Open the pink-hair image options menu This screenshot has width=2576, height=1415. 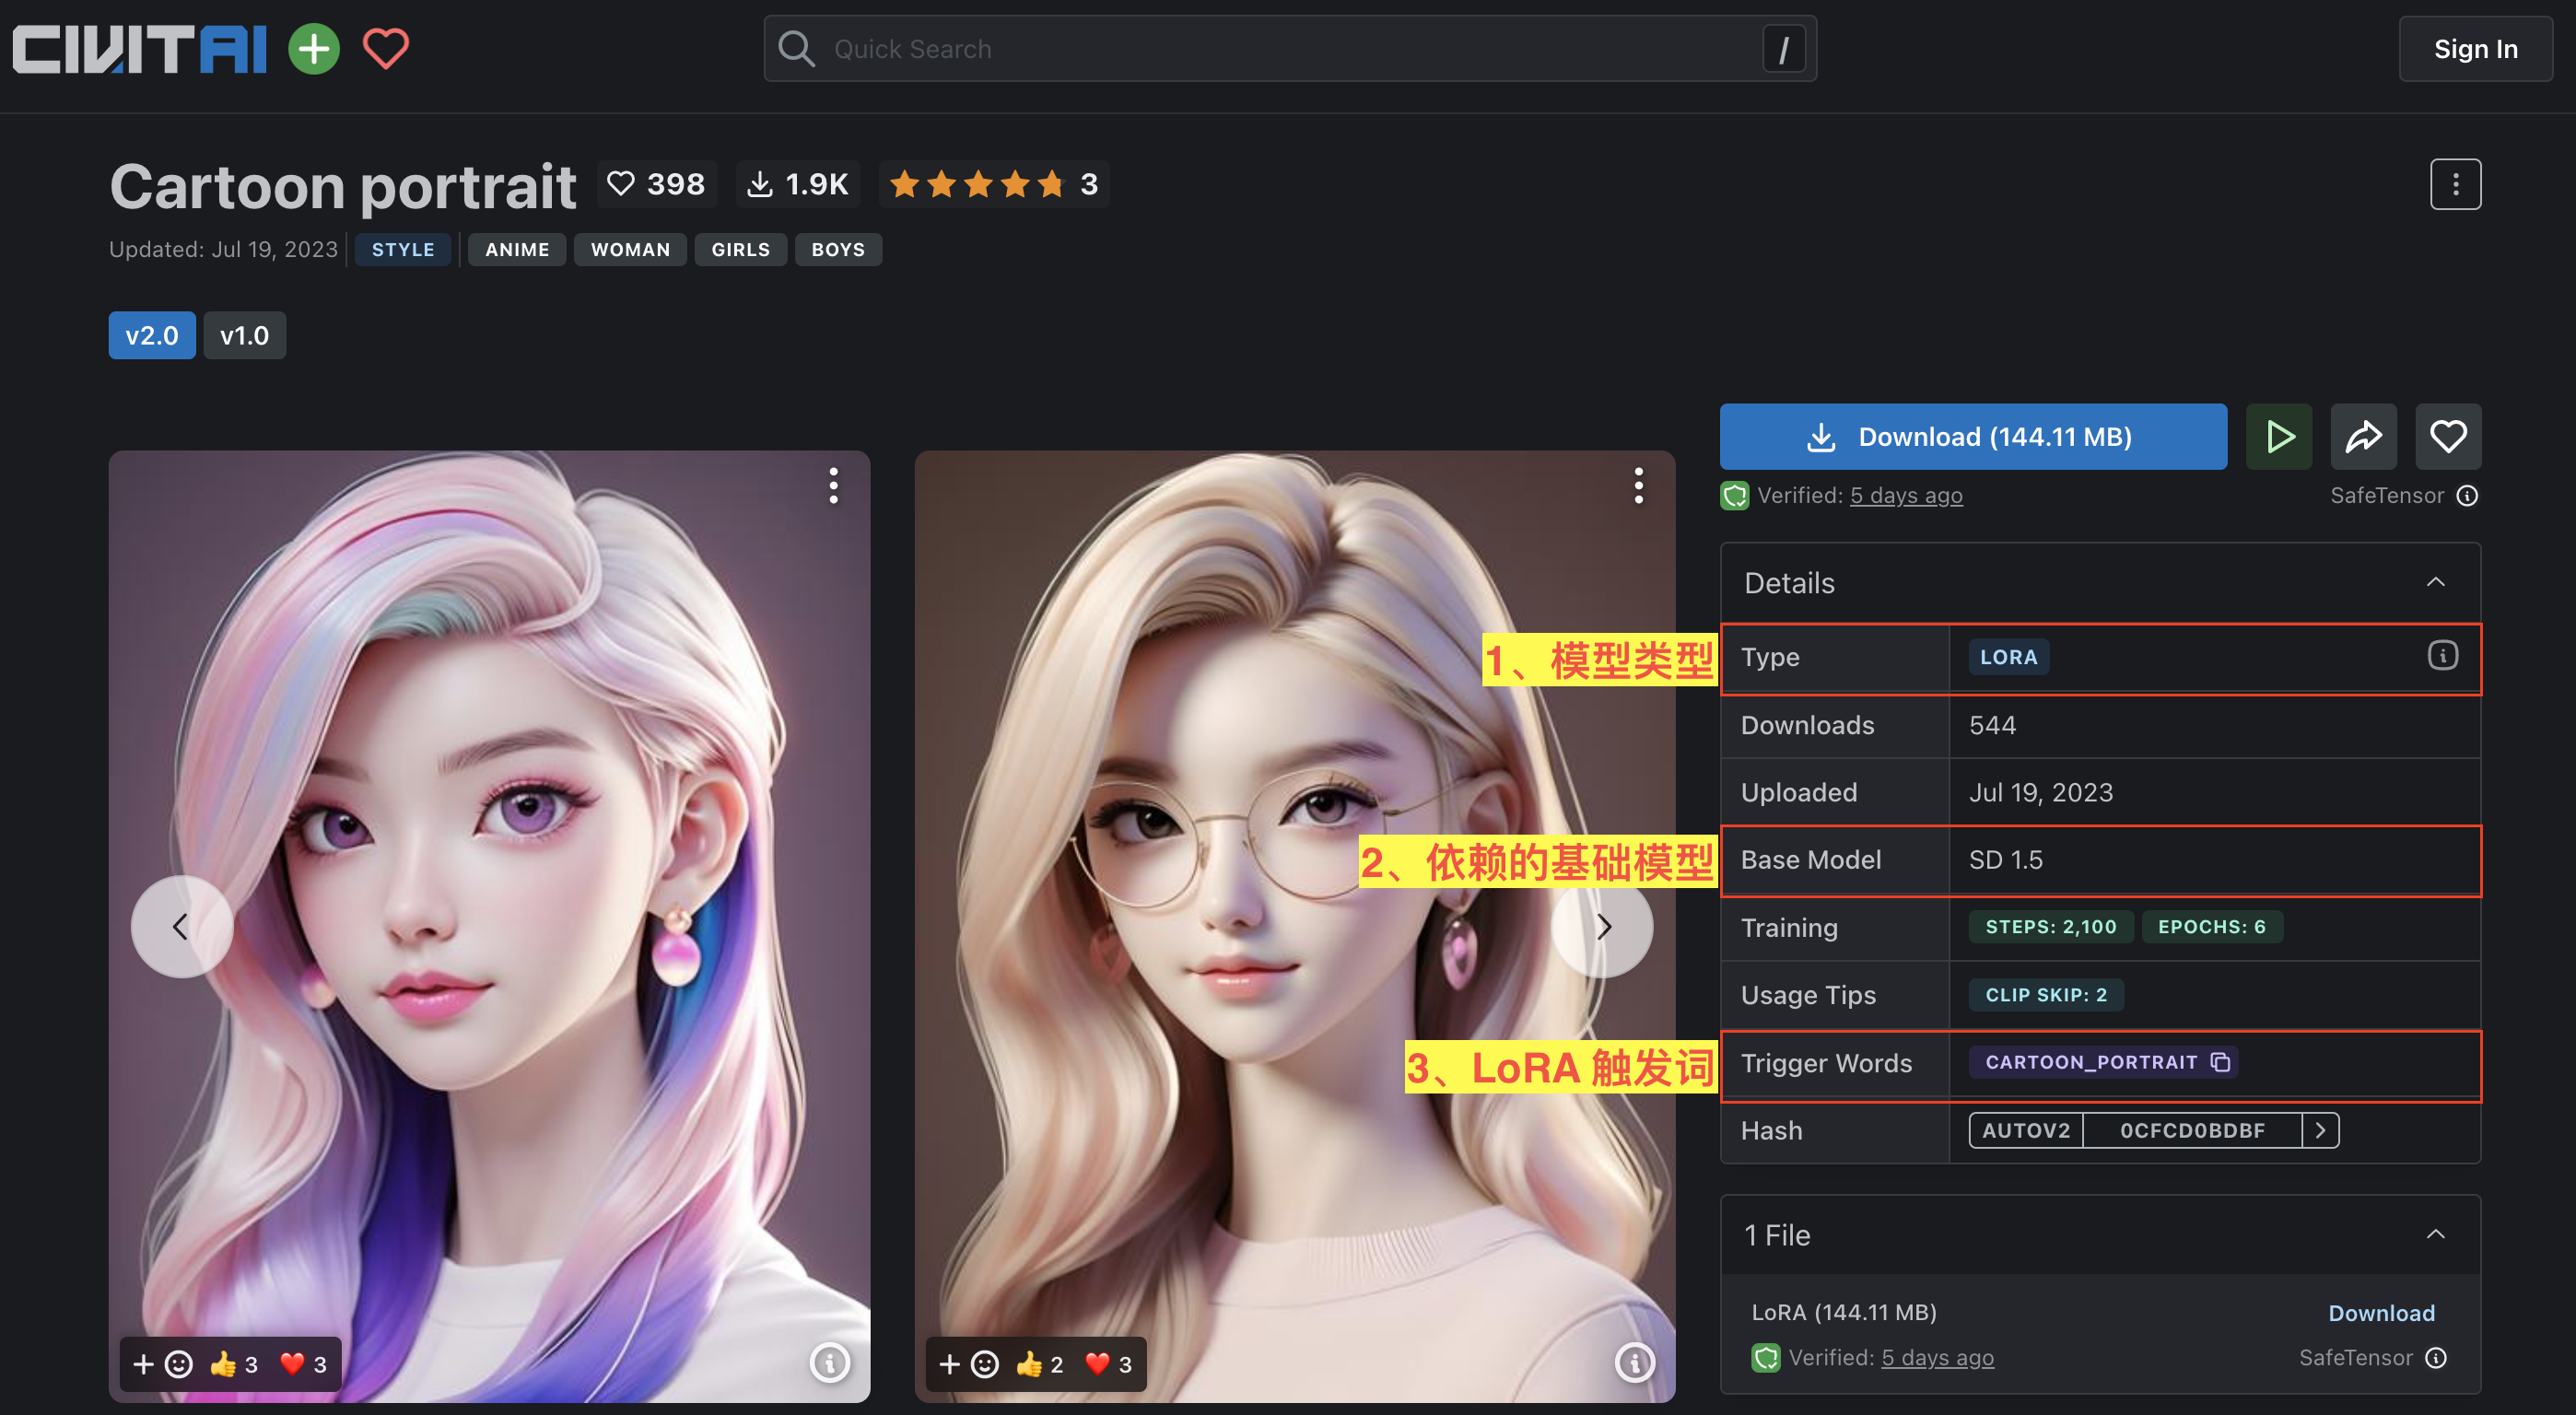(x=833, y=486)
